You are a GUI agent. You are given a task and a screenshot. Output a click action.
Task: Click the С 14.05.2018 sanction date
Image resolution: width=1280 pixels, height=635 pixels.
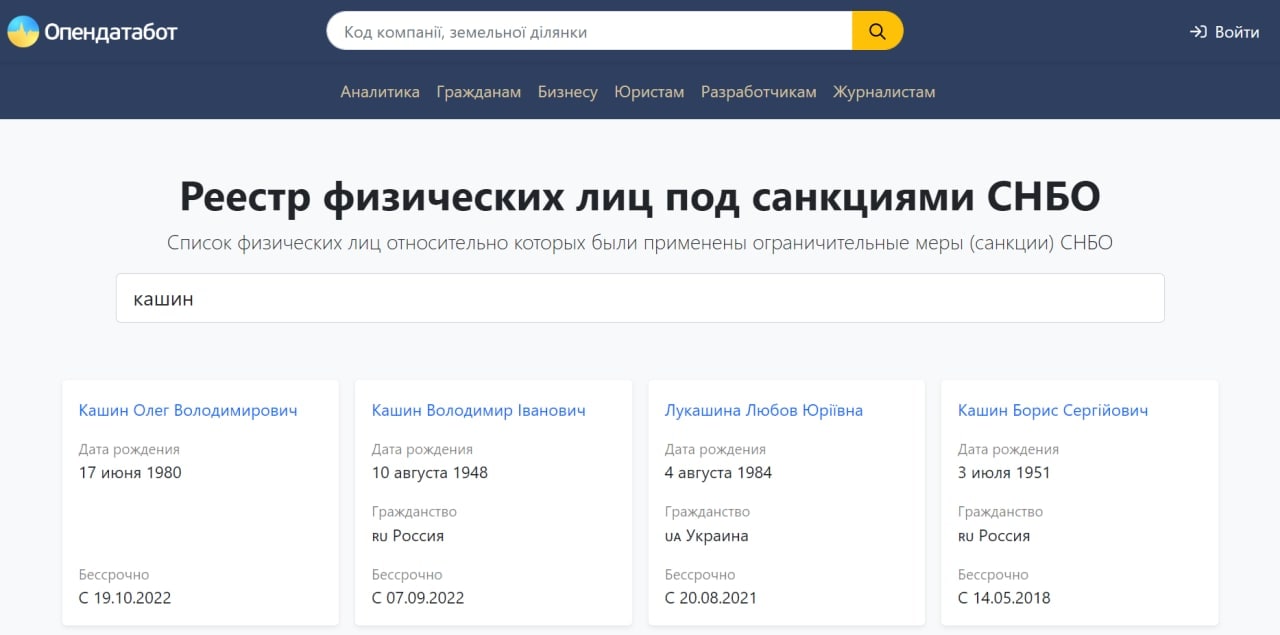[1004, 598]
